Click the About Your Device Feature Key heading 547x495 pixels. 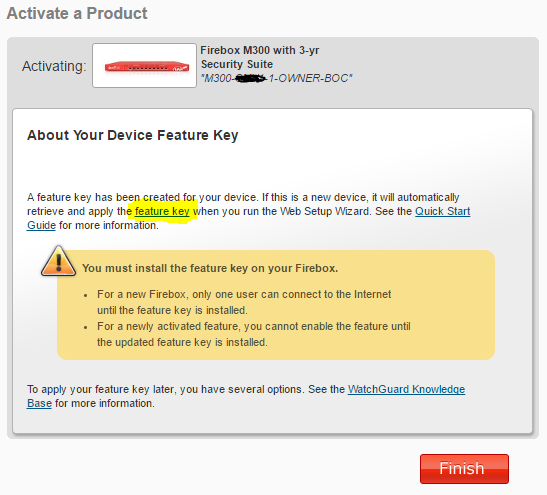pyautogui.click(x=133, y=135)
